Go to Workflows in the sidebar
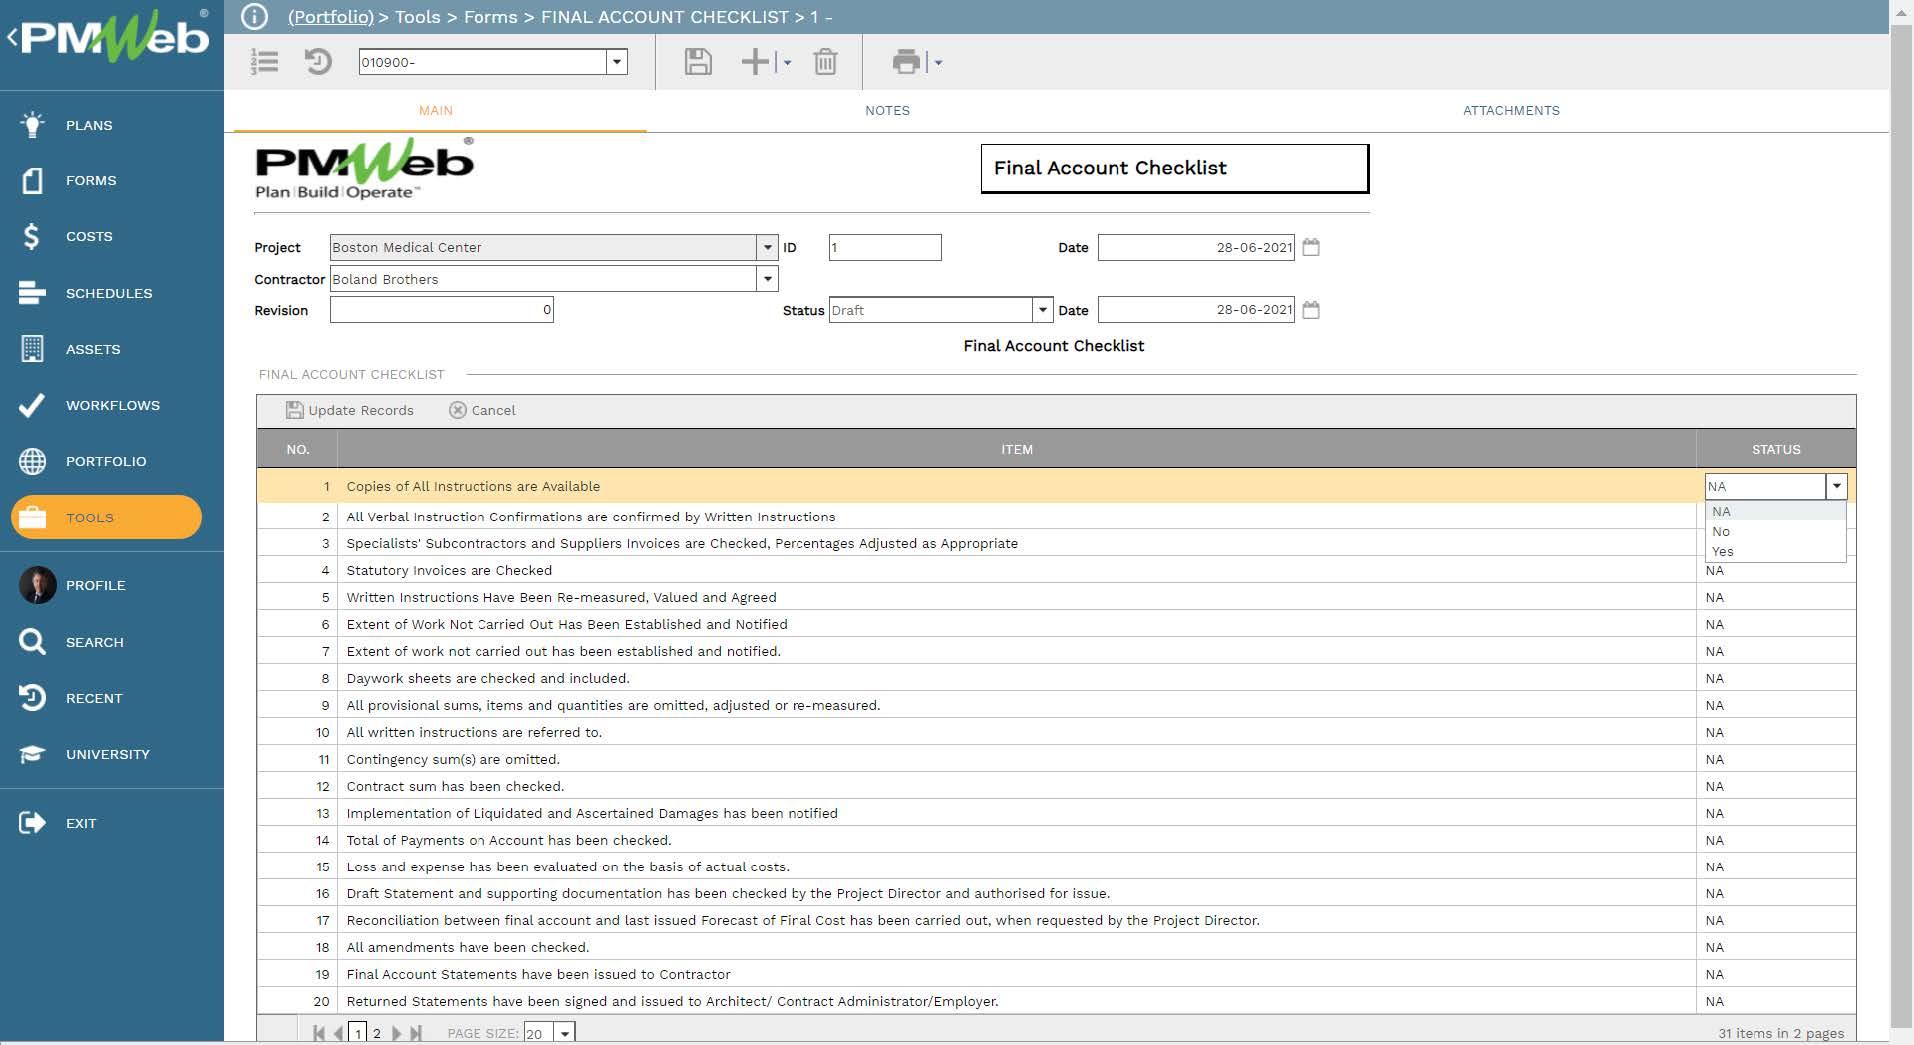The width and height of the screenshot is (1914, 1045). (x=112, y=405)
